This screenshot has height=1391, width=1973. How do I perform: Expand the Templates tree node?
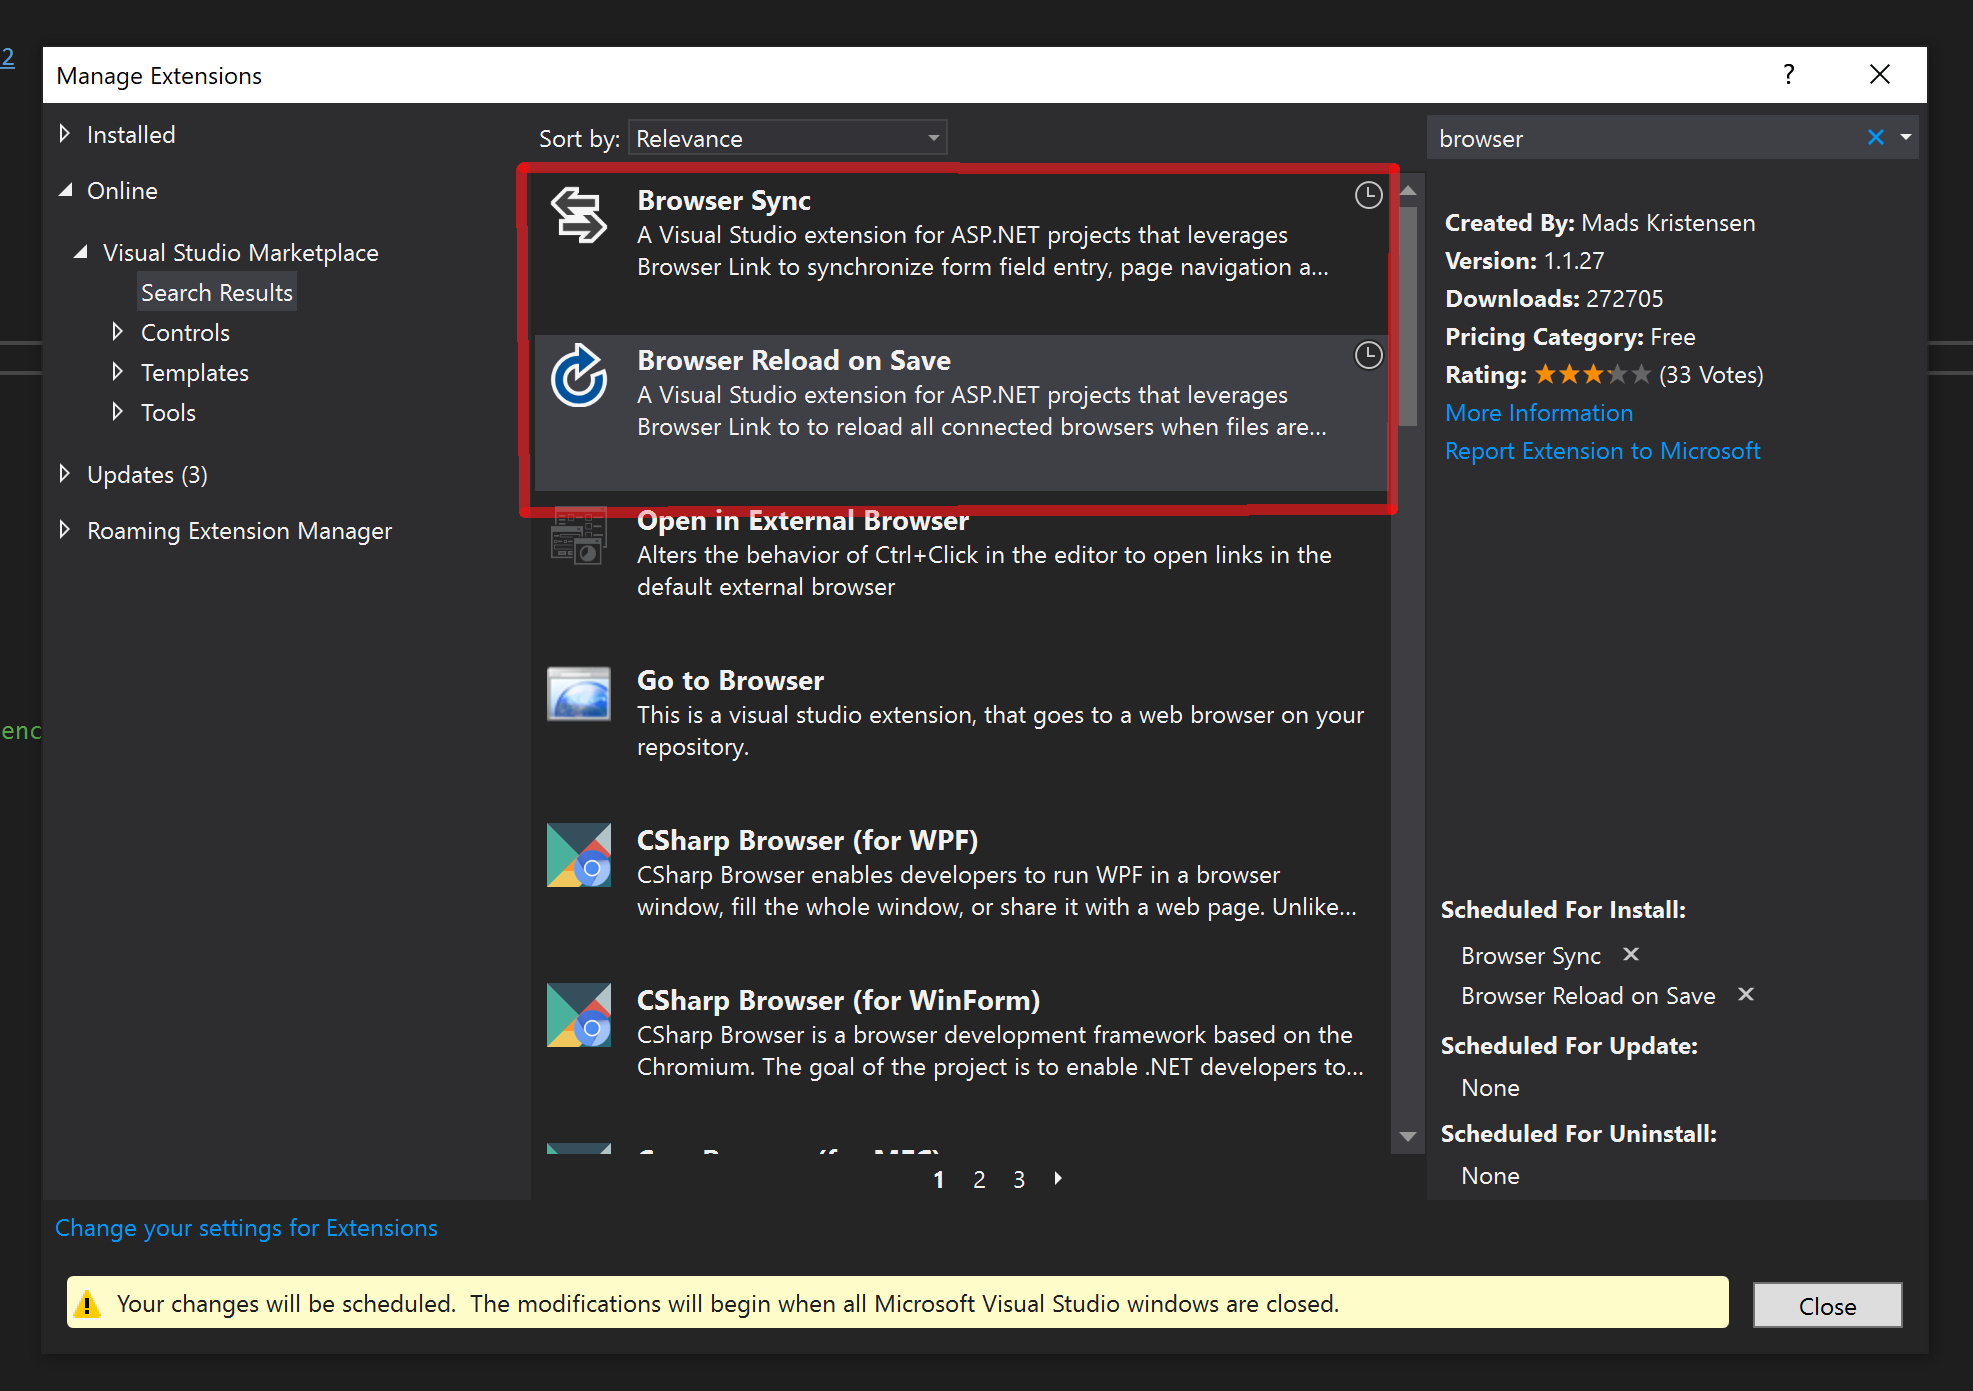pos(117,372)
